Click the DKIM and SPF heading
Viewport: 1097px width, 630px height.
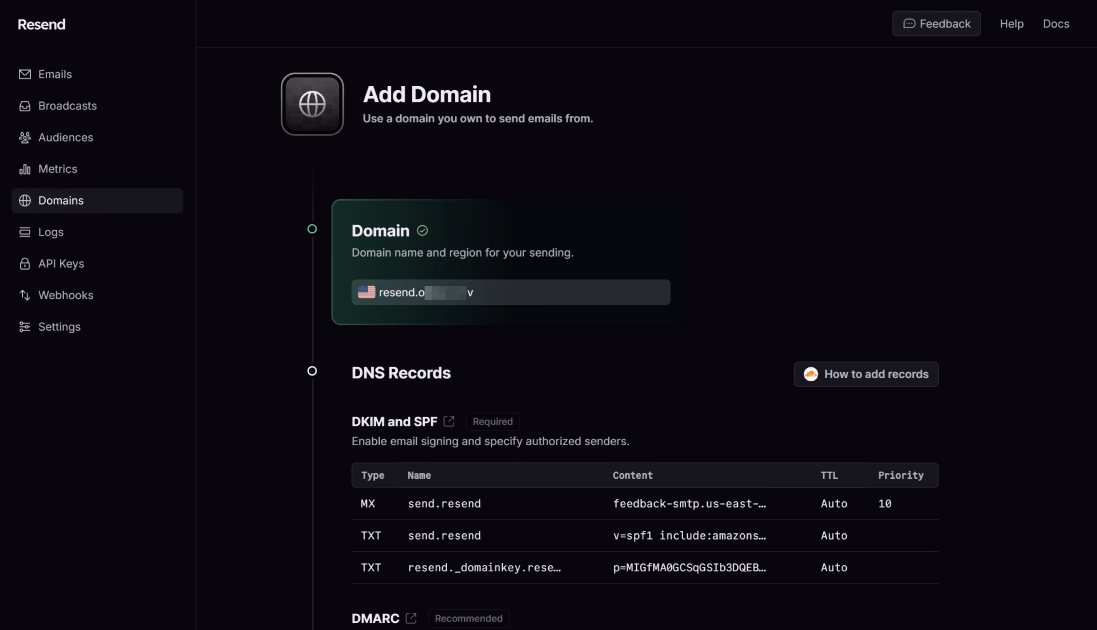point(394,421)
